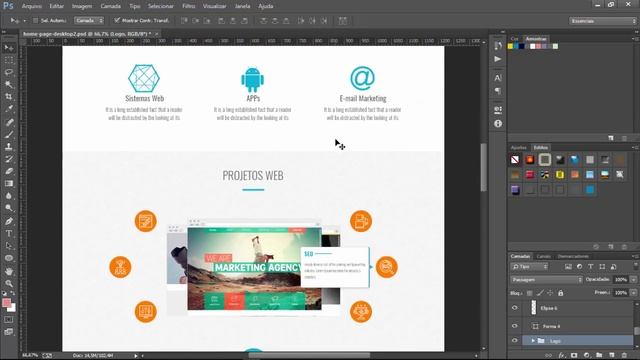Screen dimensions: 640x360
Task: Hide the Elipse 6 layer
Action: tap(515, 308)
